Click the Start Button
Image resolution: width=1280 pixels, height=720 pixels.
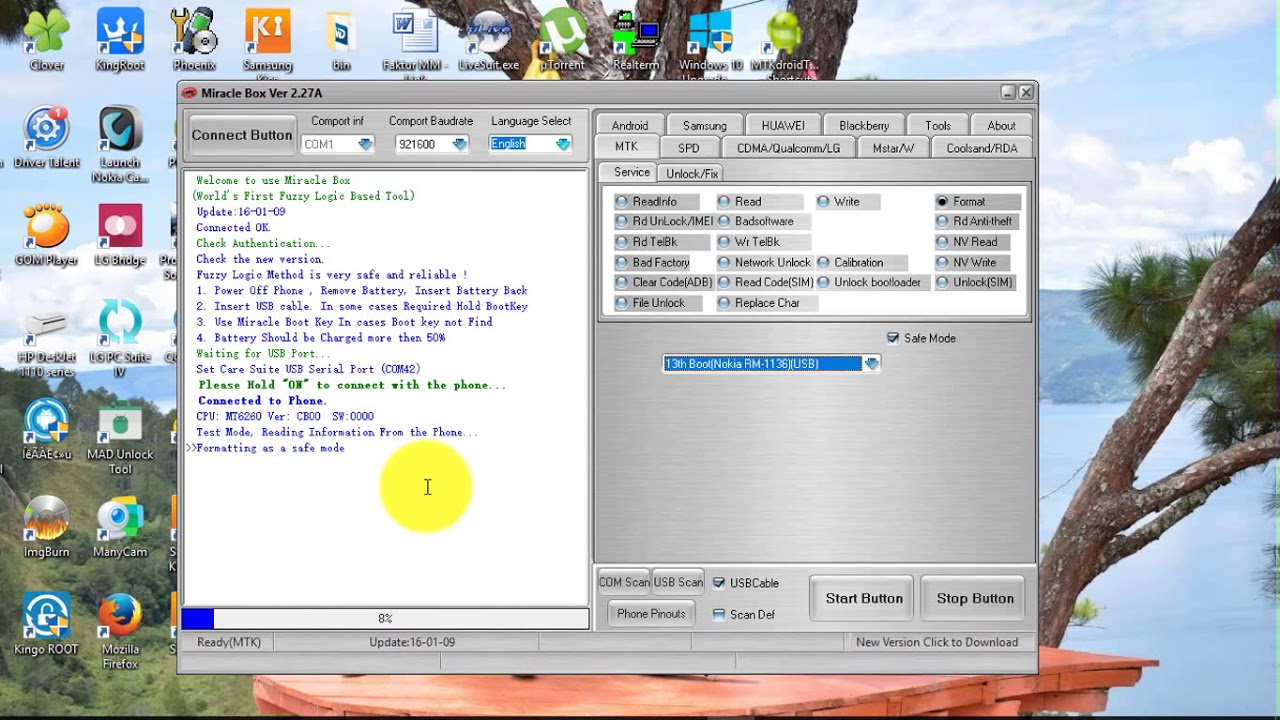[x=864, y=598]
